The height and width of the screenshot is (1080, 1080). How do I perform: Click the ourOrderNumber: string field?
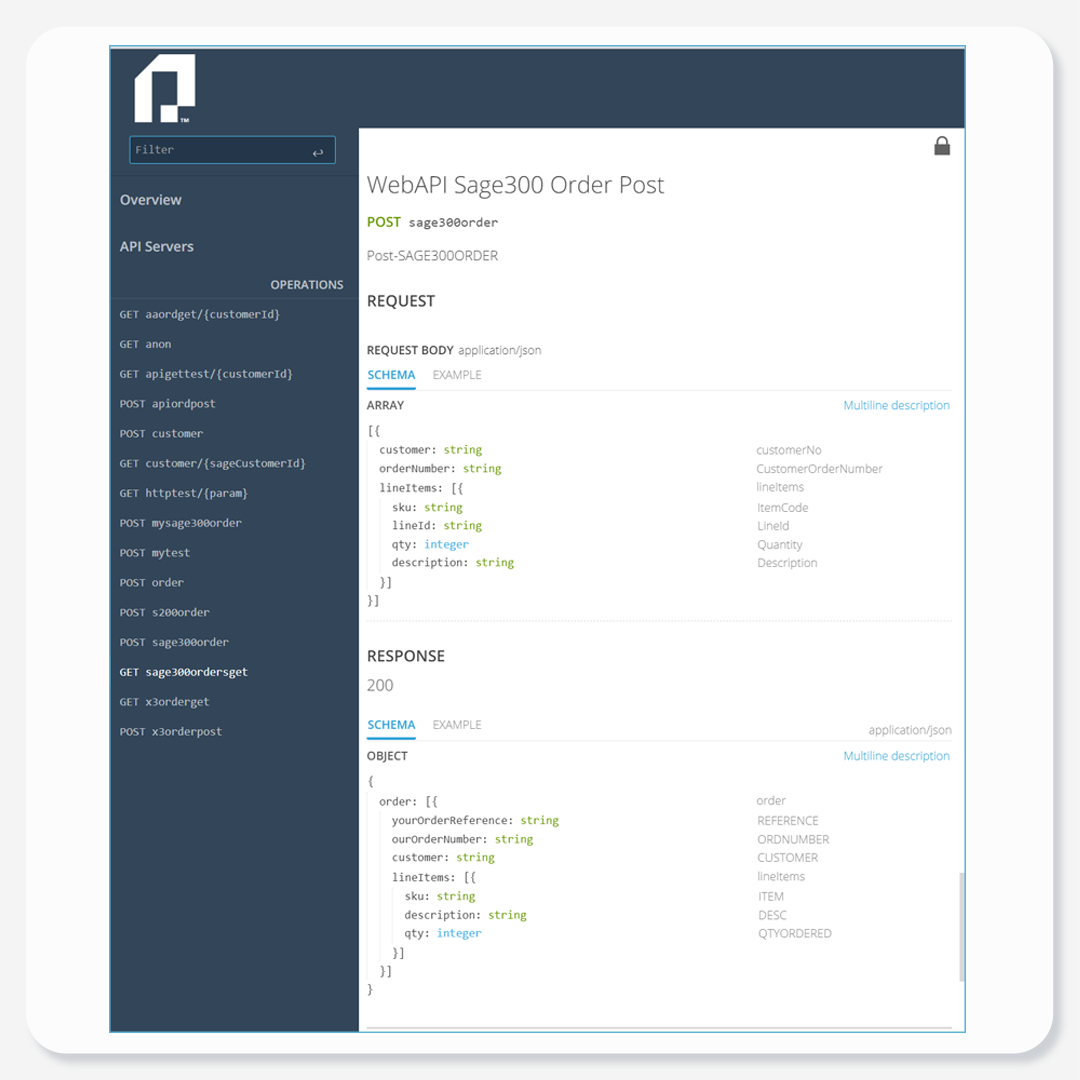point(462,840)
